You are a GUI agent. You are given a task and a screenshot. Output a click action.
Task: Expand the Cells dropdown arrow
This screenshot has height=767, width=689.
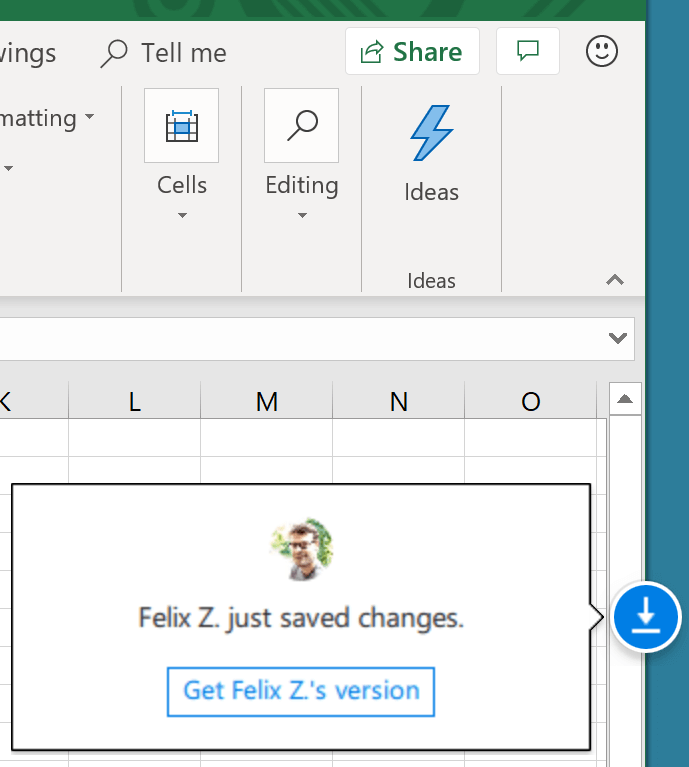(x=182, y=215)
